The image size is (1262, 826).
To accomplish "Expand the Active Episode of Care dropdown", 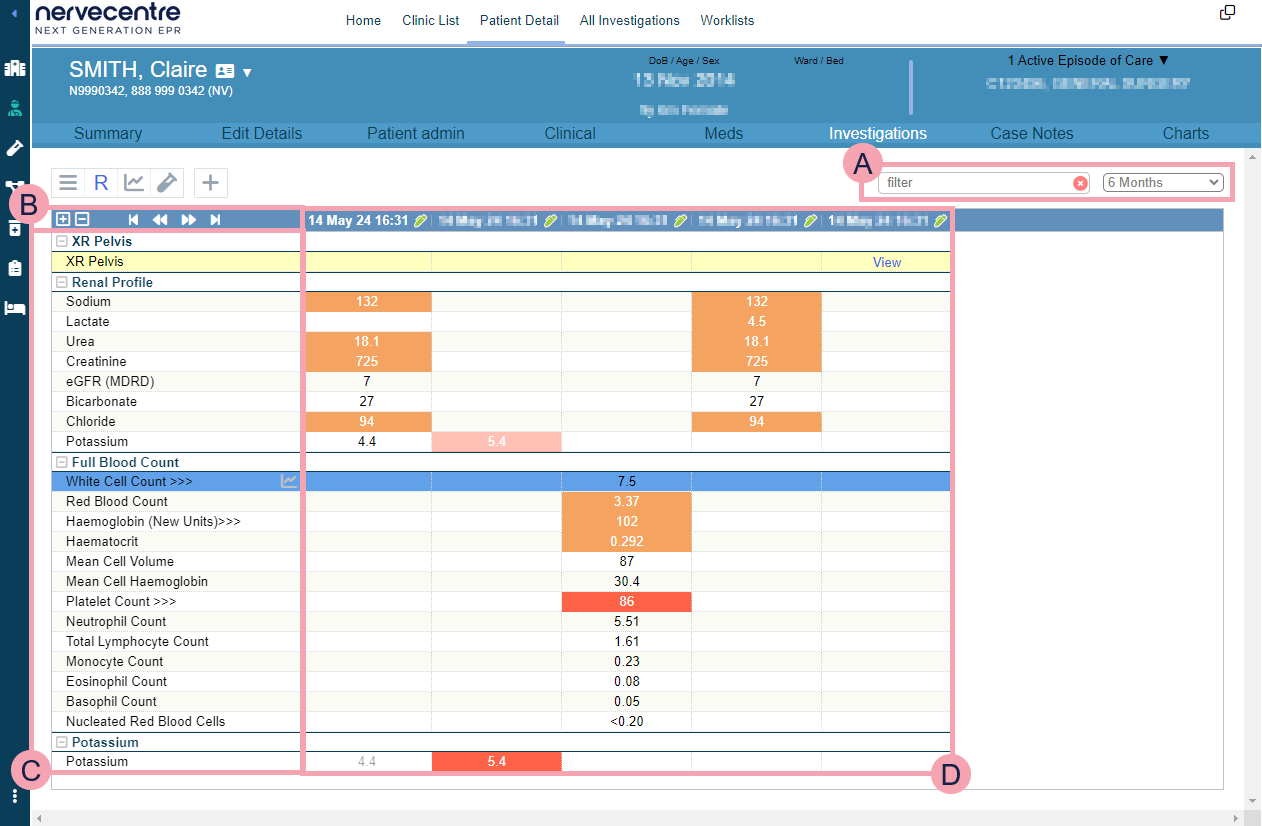I will tap(1088, 61).
